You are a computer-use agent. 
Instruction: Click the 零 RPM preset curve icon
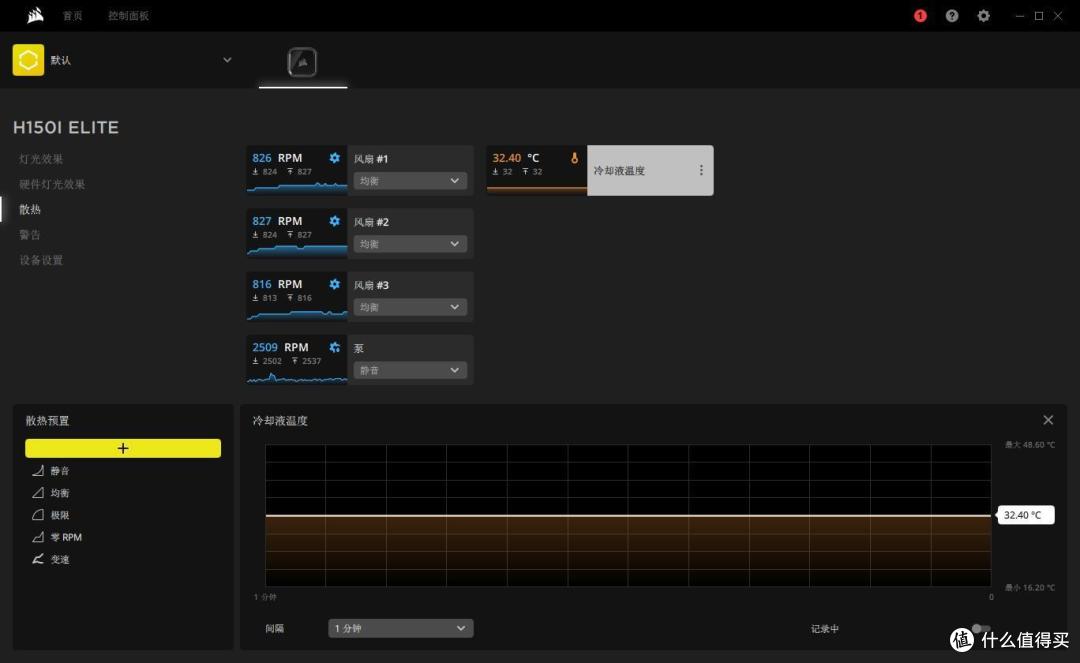38,537
